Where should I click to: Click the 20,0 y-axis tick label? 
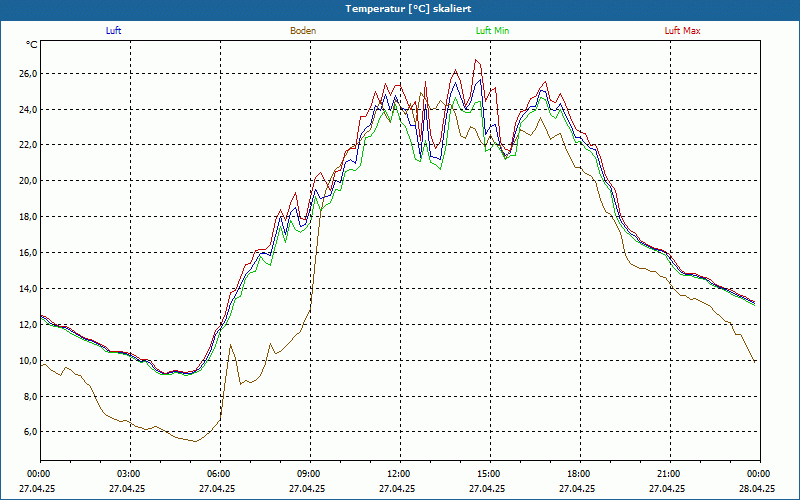click(27, 181)
